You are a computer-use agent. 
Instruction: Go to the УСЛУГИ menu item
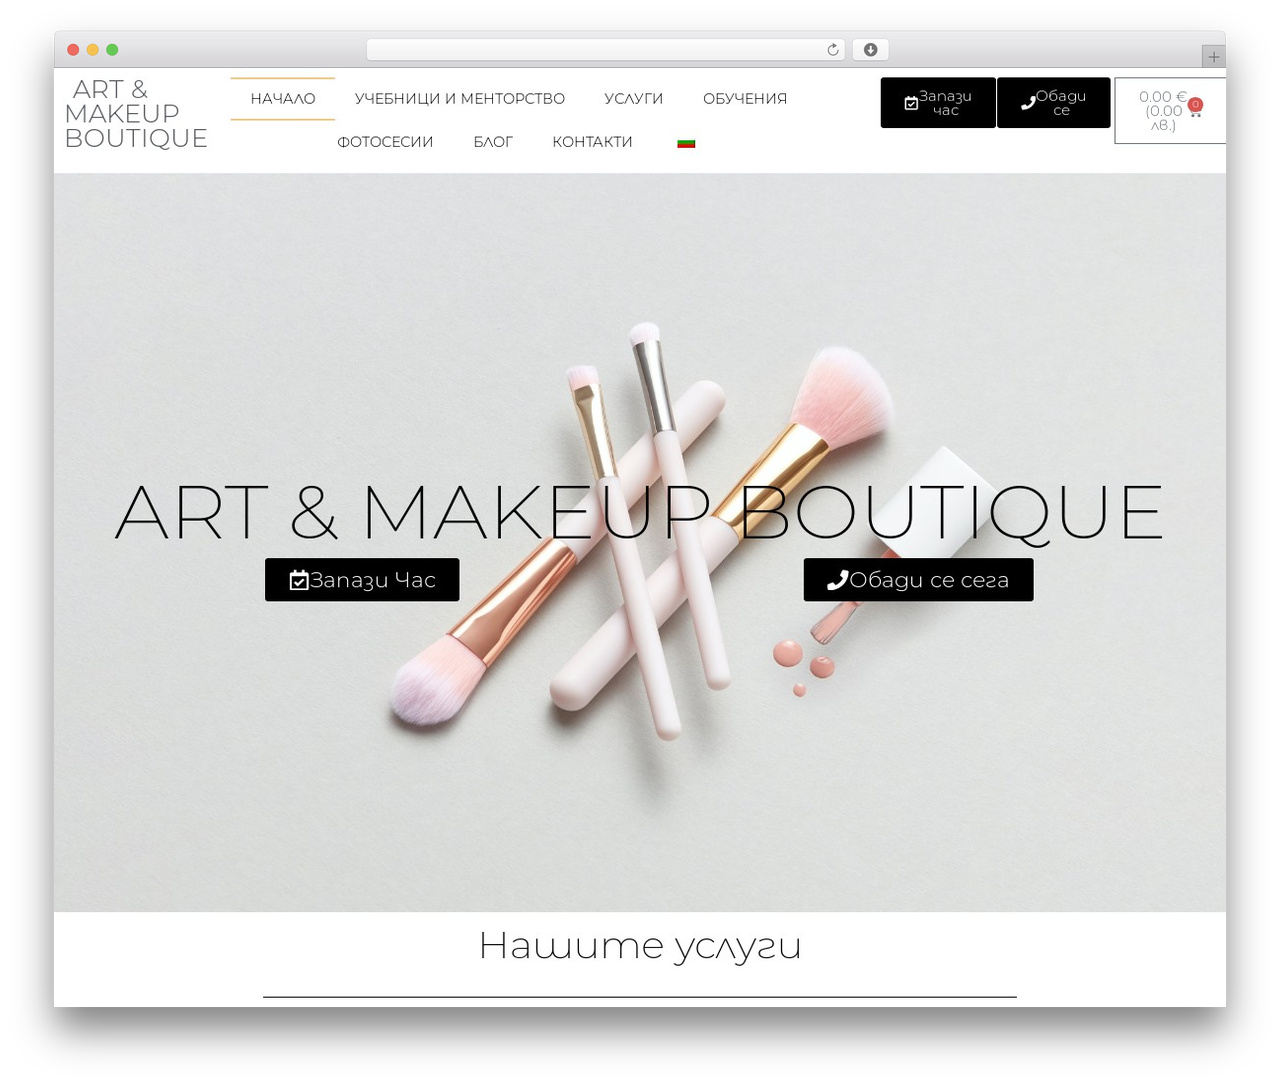click(x=633, y=98)
